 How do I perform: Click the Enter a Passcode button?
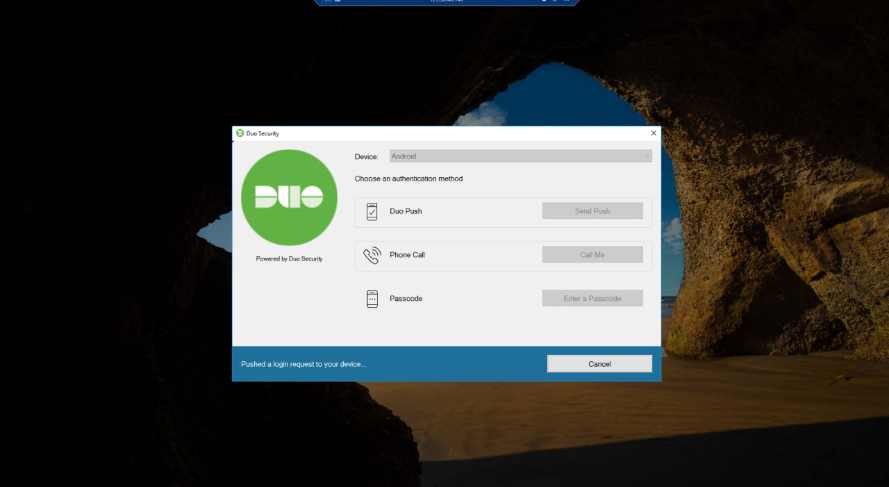[592, 298]
